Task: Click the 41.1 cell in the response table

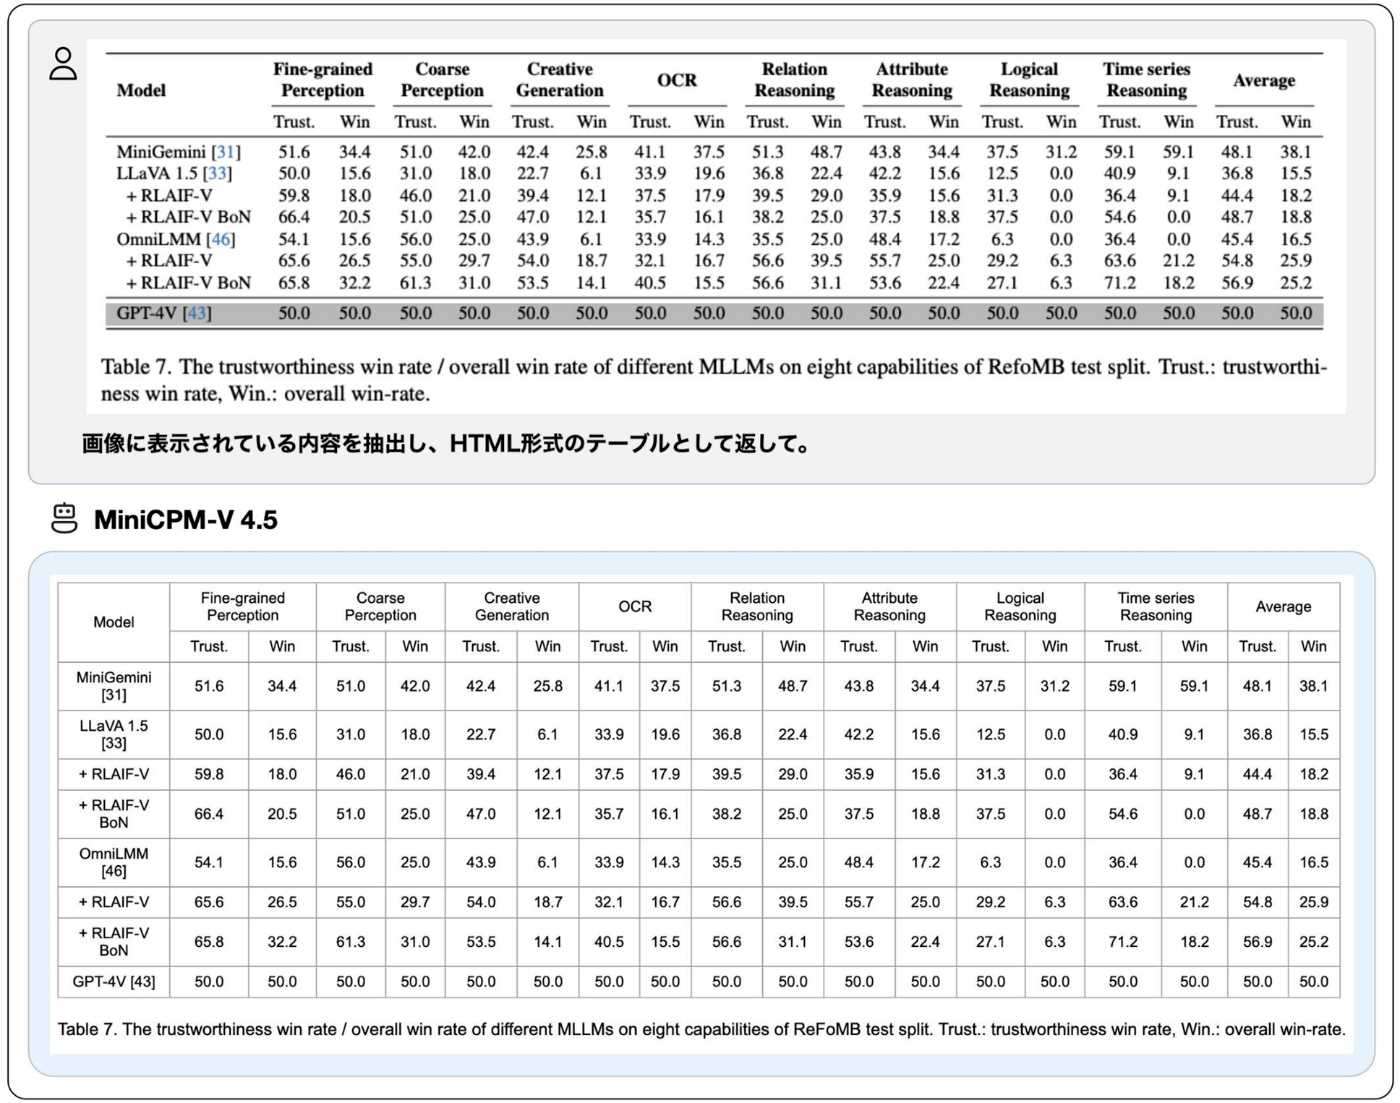Action: coord(609,686)
